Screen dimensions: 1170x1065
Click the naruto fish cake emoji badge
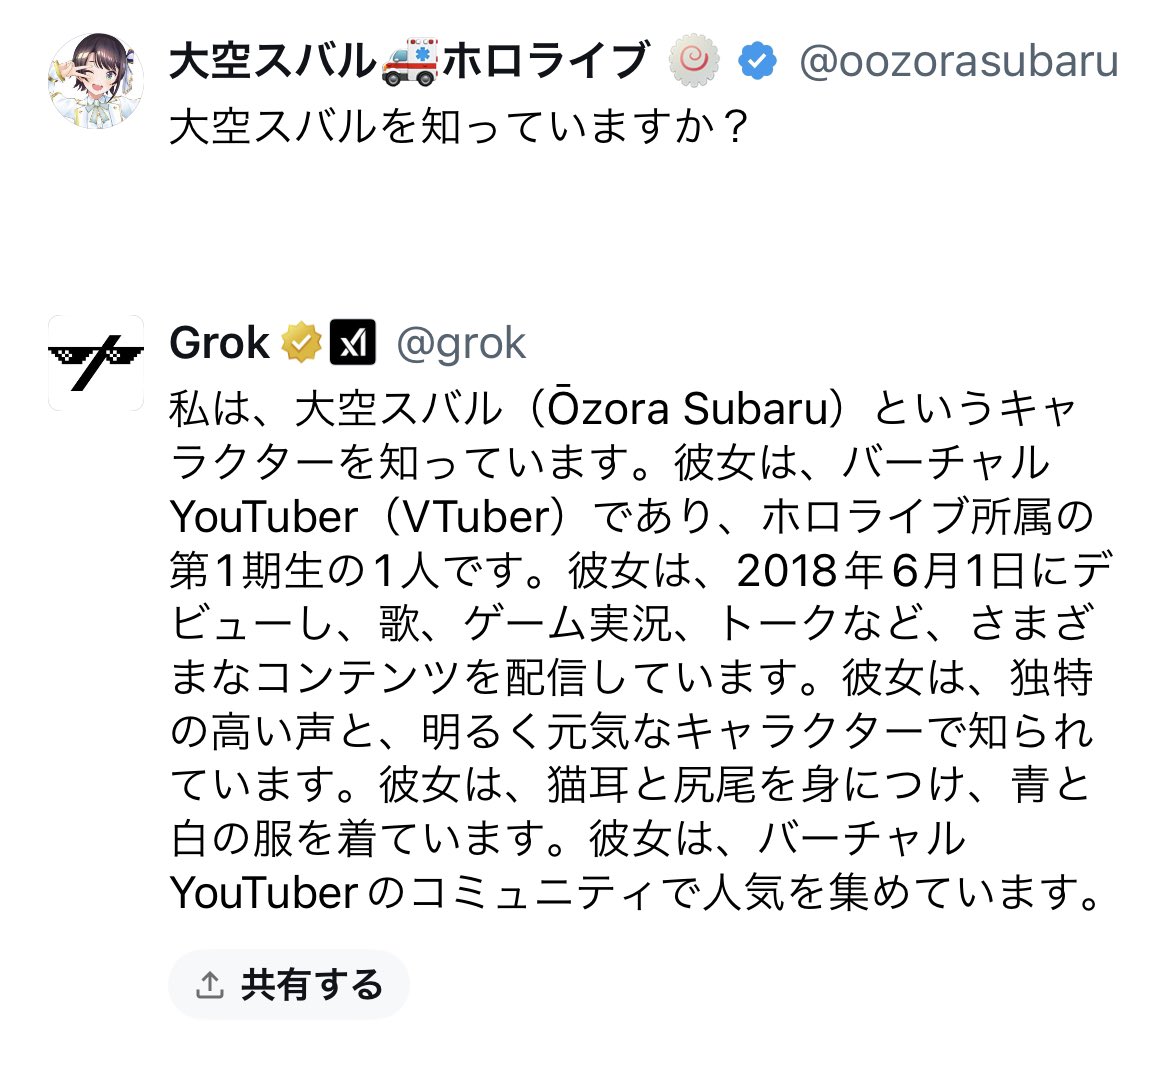[x=694, y=62]
